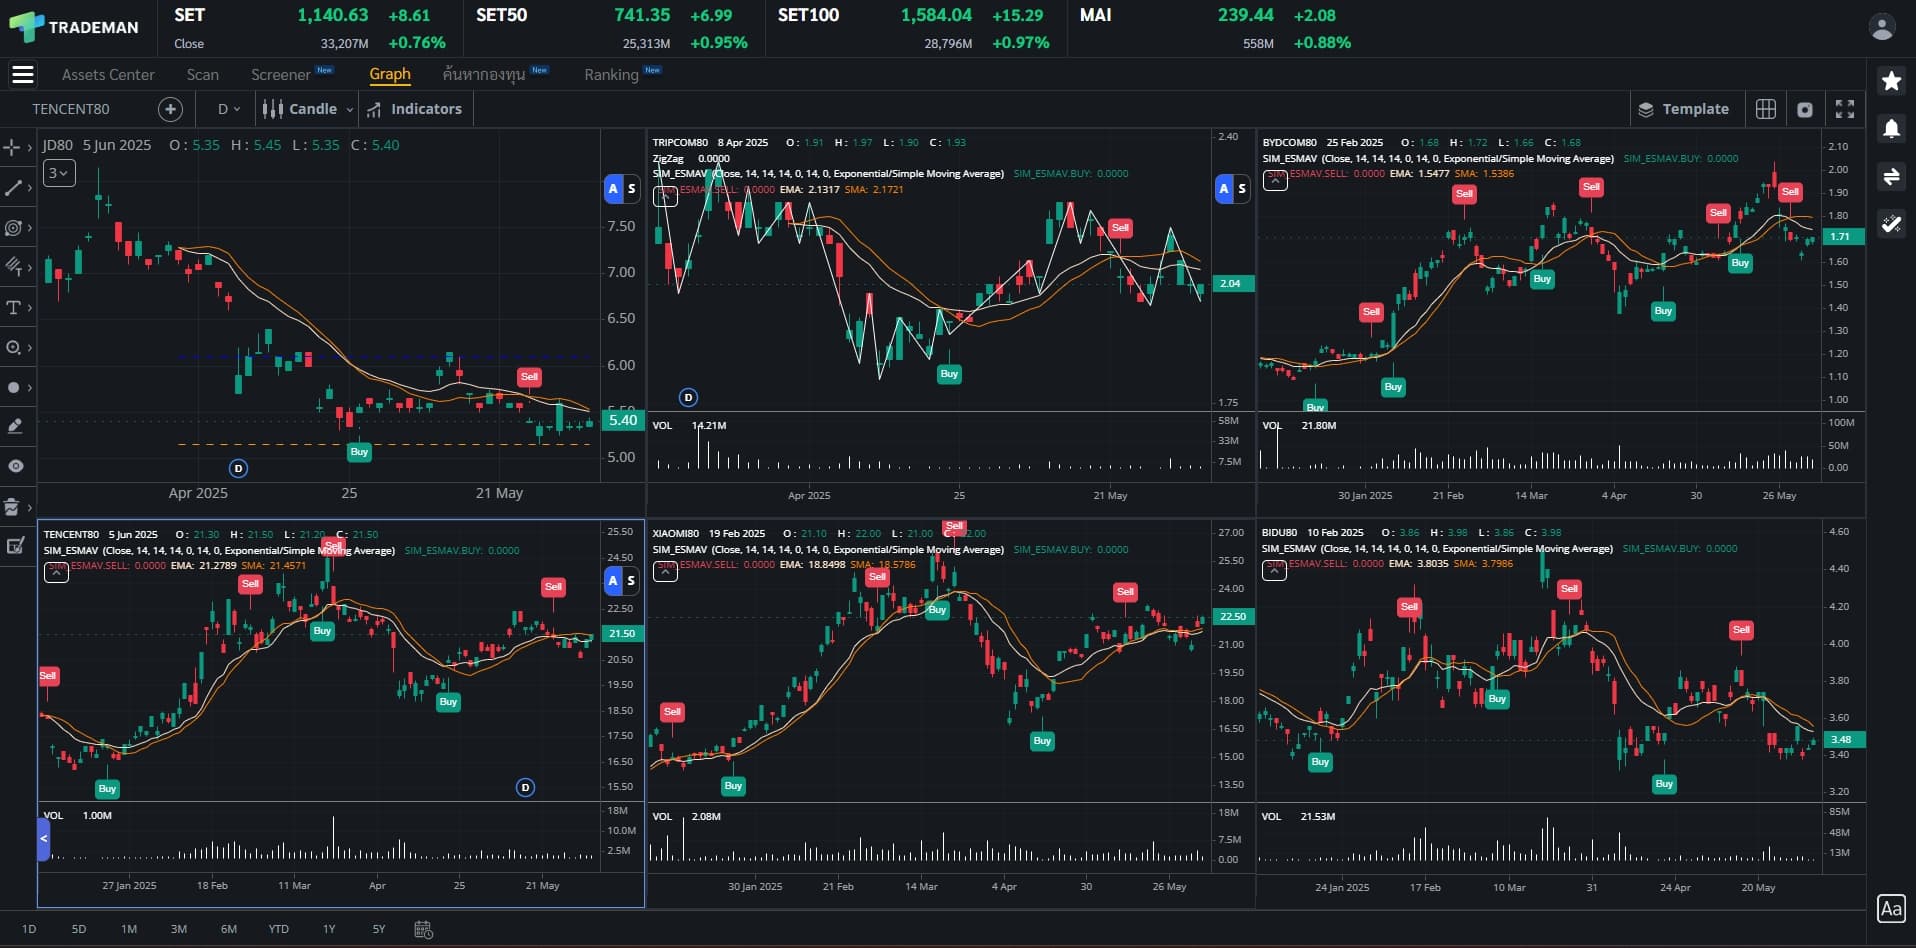Open the Scan tab
This screenshot has height=948, width=1916.
(x=202, y=74)
